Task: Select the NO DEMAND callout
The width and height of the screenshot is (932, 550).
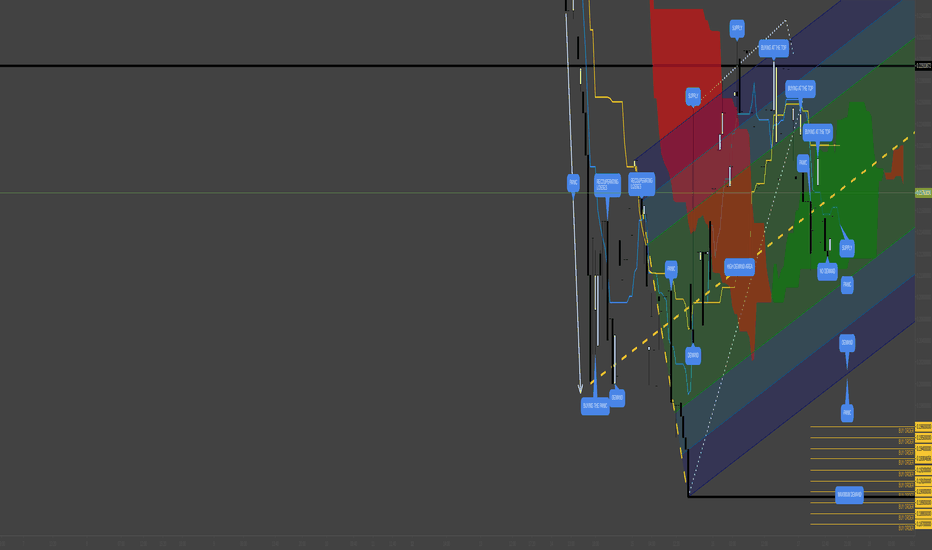Action: click(827, 272)
